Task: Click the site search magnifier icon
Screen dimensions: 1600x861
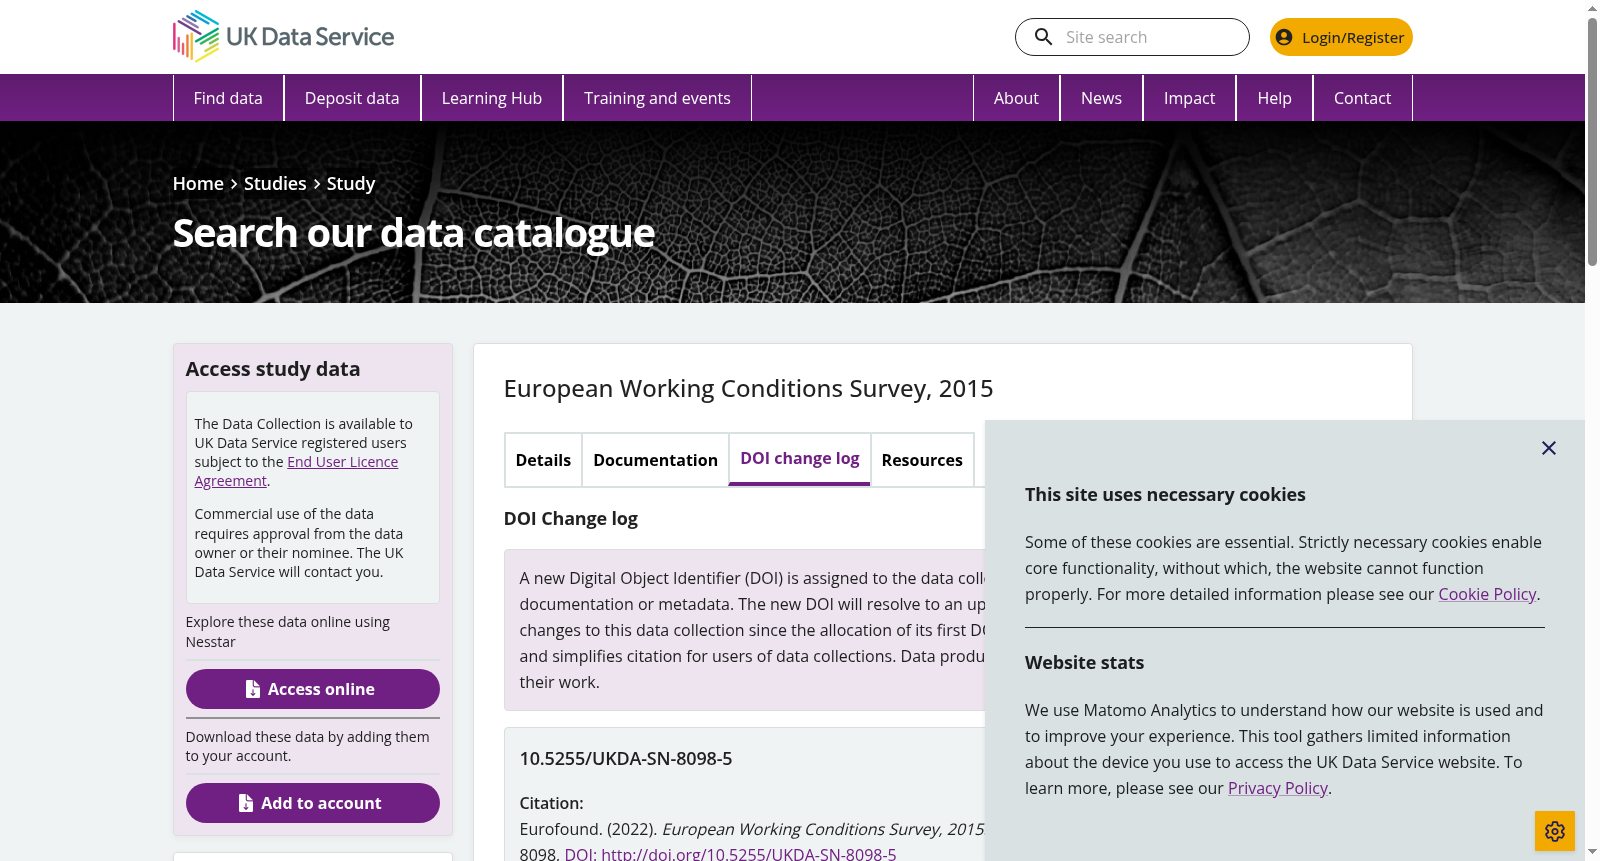Action: (1043, 37)
